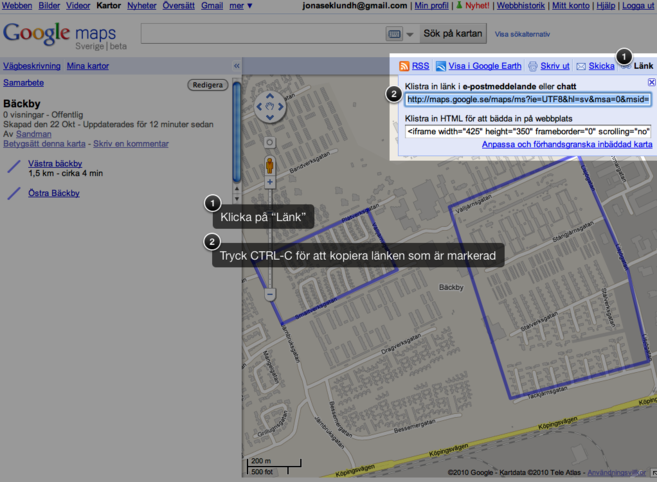This screenshot has width=657, height=482.
Task: Click the Redigera button
Action: click(x=208, y=85)
